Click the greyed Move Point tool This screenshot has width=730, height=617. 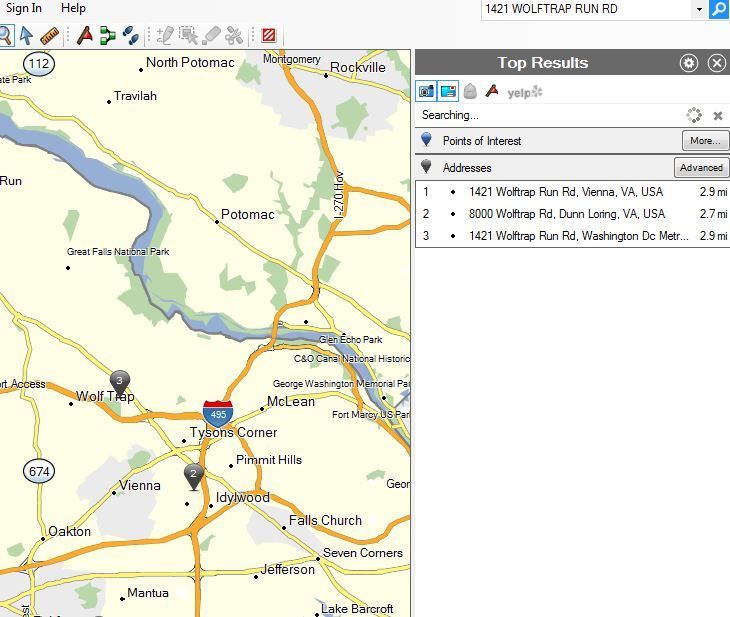coord(188,35)
